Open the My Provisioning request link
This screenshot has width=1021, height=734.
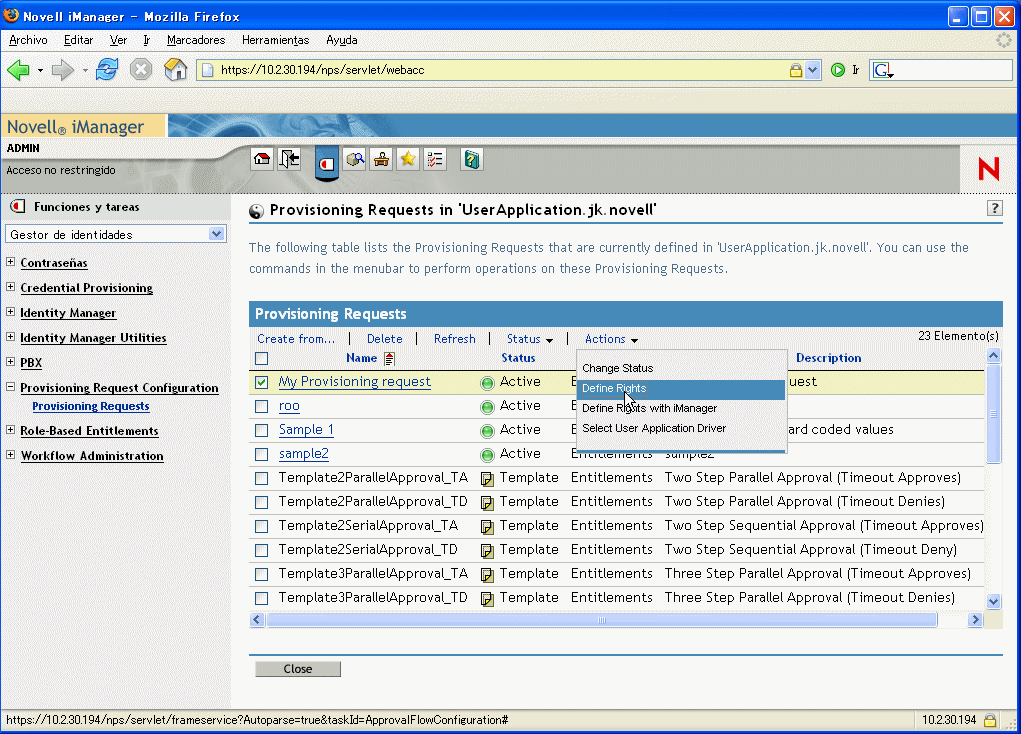coord(354,382)
